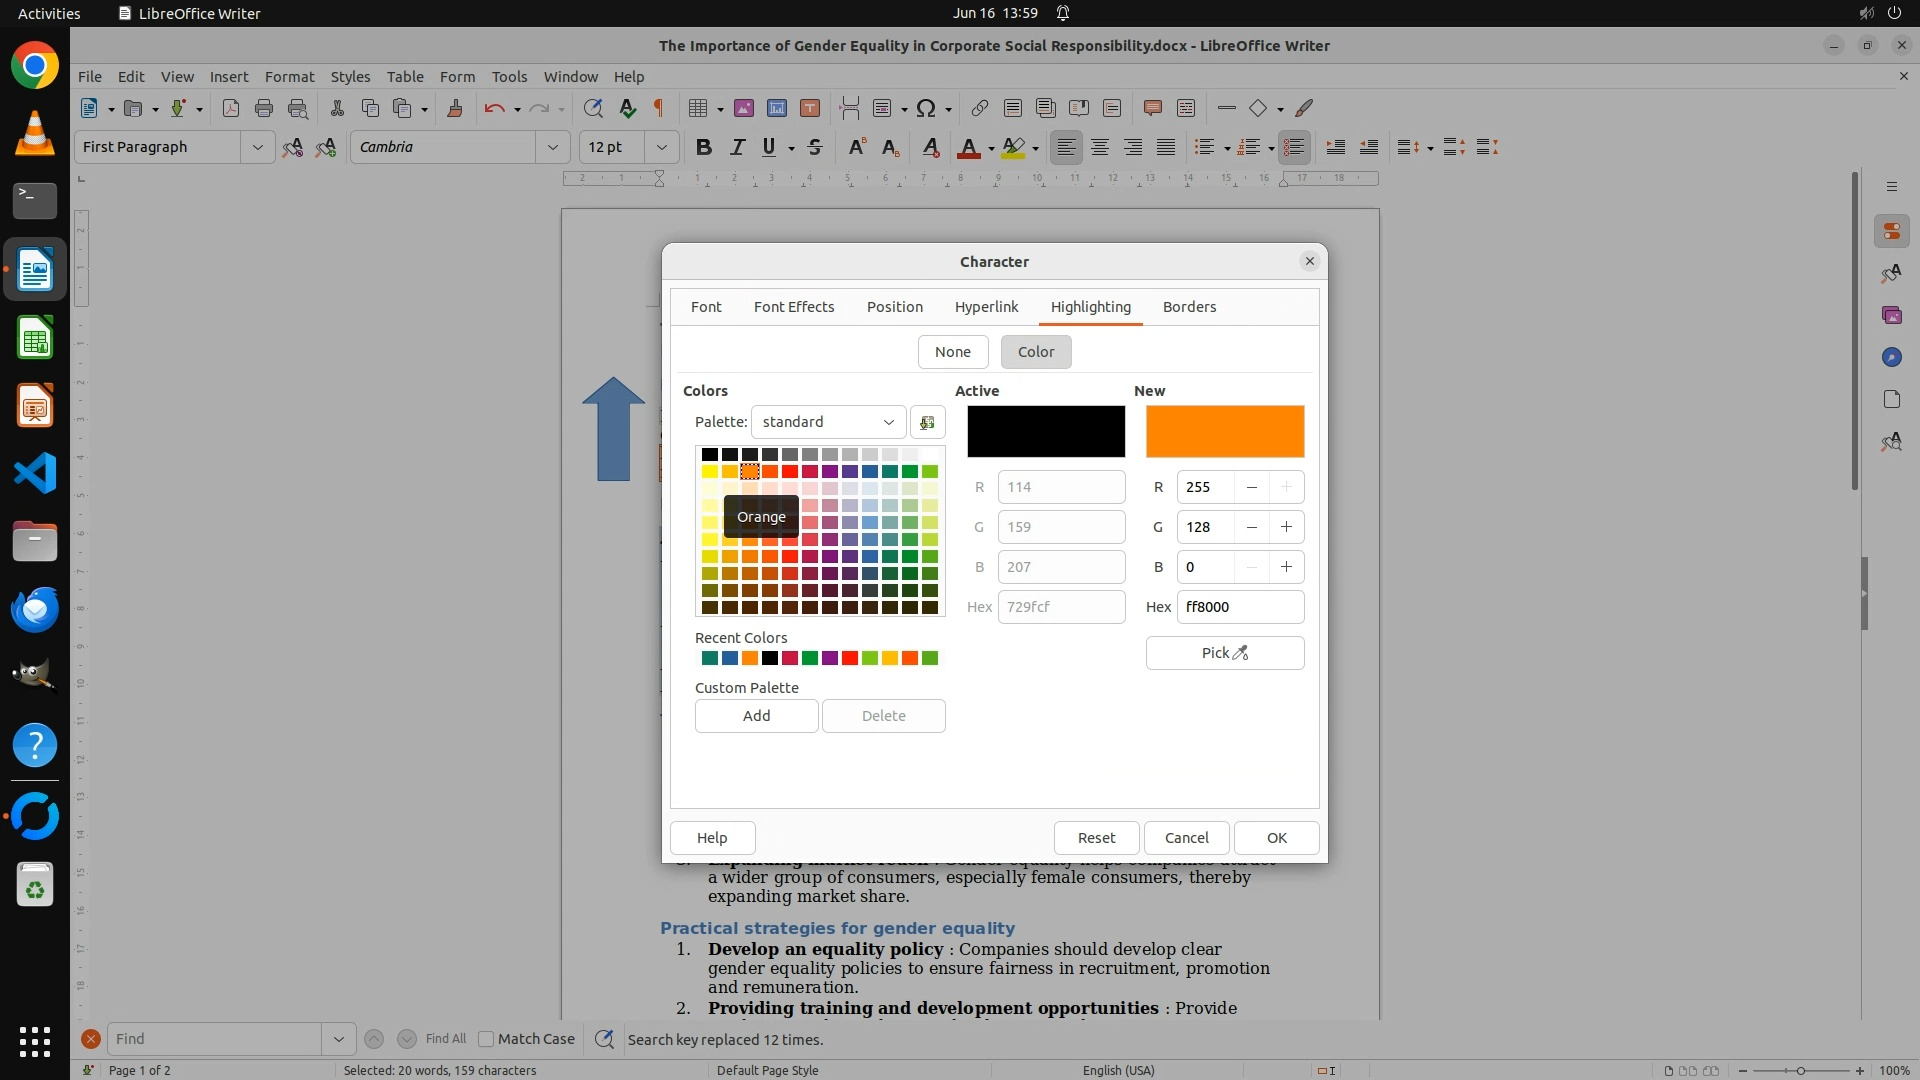Click the Bold formatting icon
1920x1080 pixels.
[x=704, y=147]
